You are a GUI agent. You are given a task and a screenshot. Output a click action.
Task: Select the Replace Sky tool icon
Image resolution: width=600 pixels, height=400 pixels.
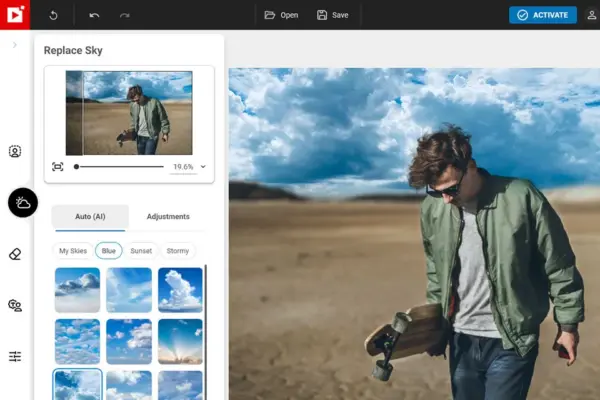(x=23, y=202)
